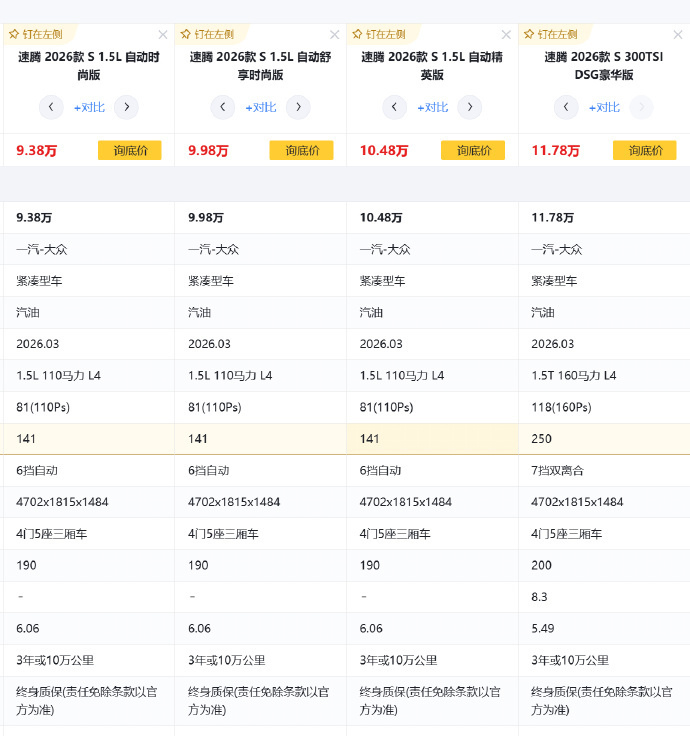Click 询底价 for the 9.38万 model
The height and width of the screenshot is (736, 690).
point(130,150)
